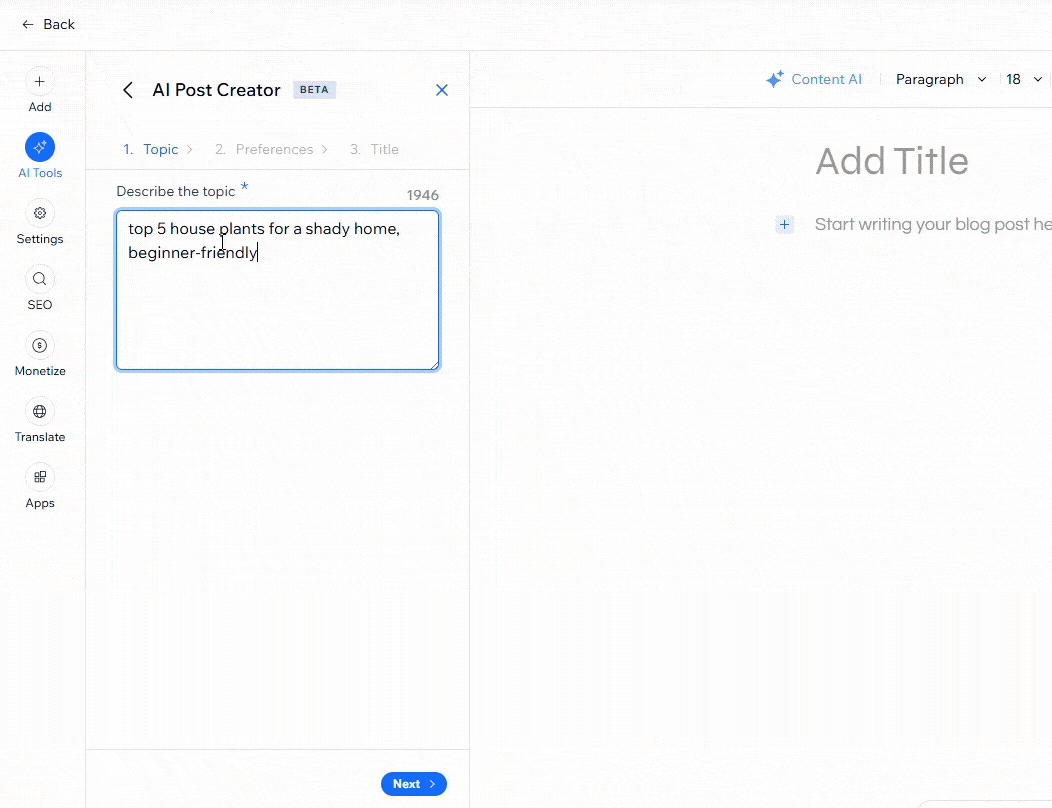Click the plus icon beside the blog body
The height and width of the screenshot is (808, 1052).
(x=784, y=224)
